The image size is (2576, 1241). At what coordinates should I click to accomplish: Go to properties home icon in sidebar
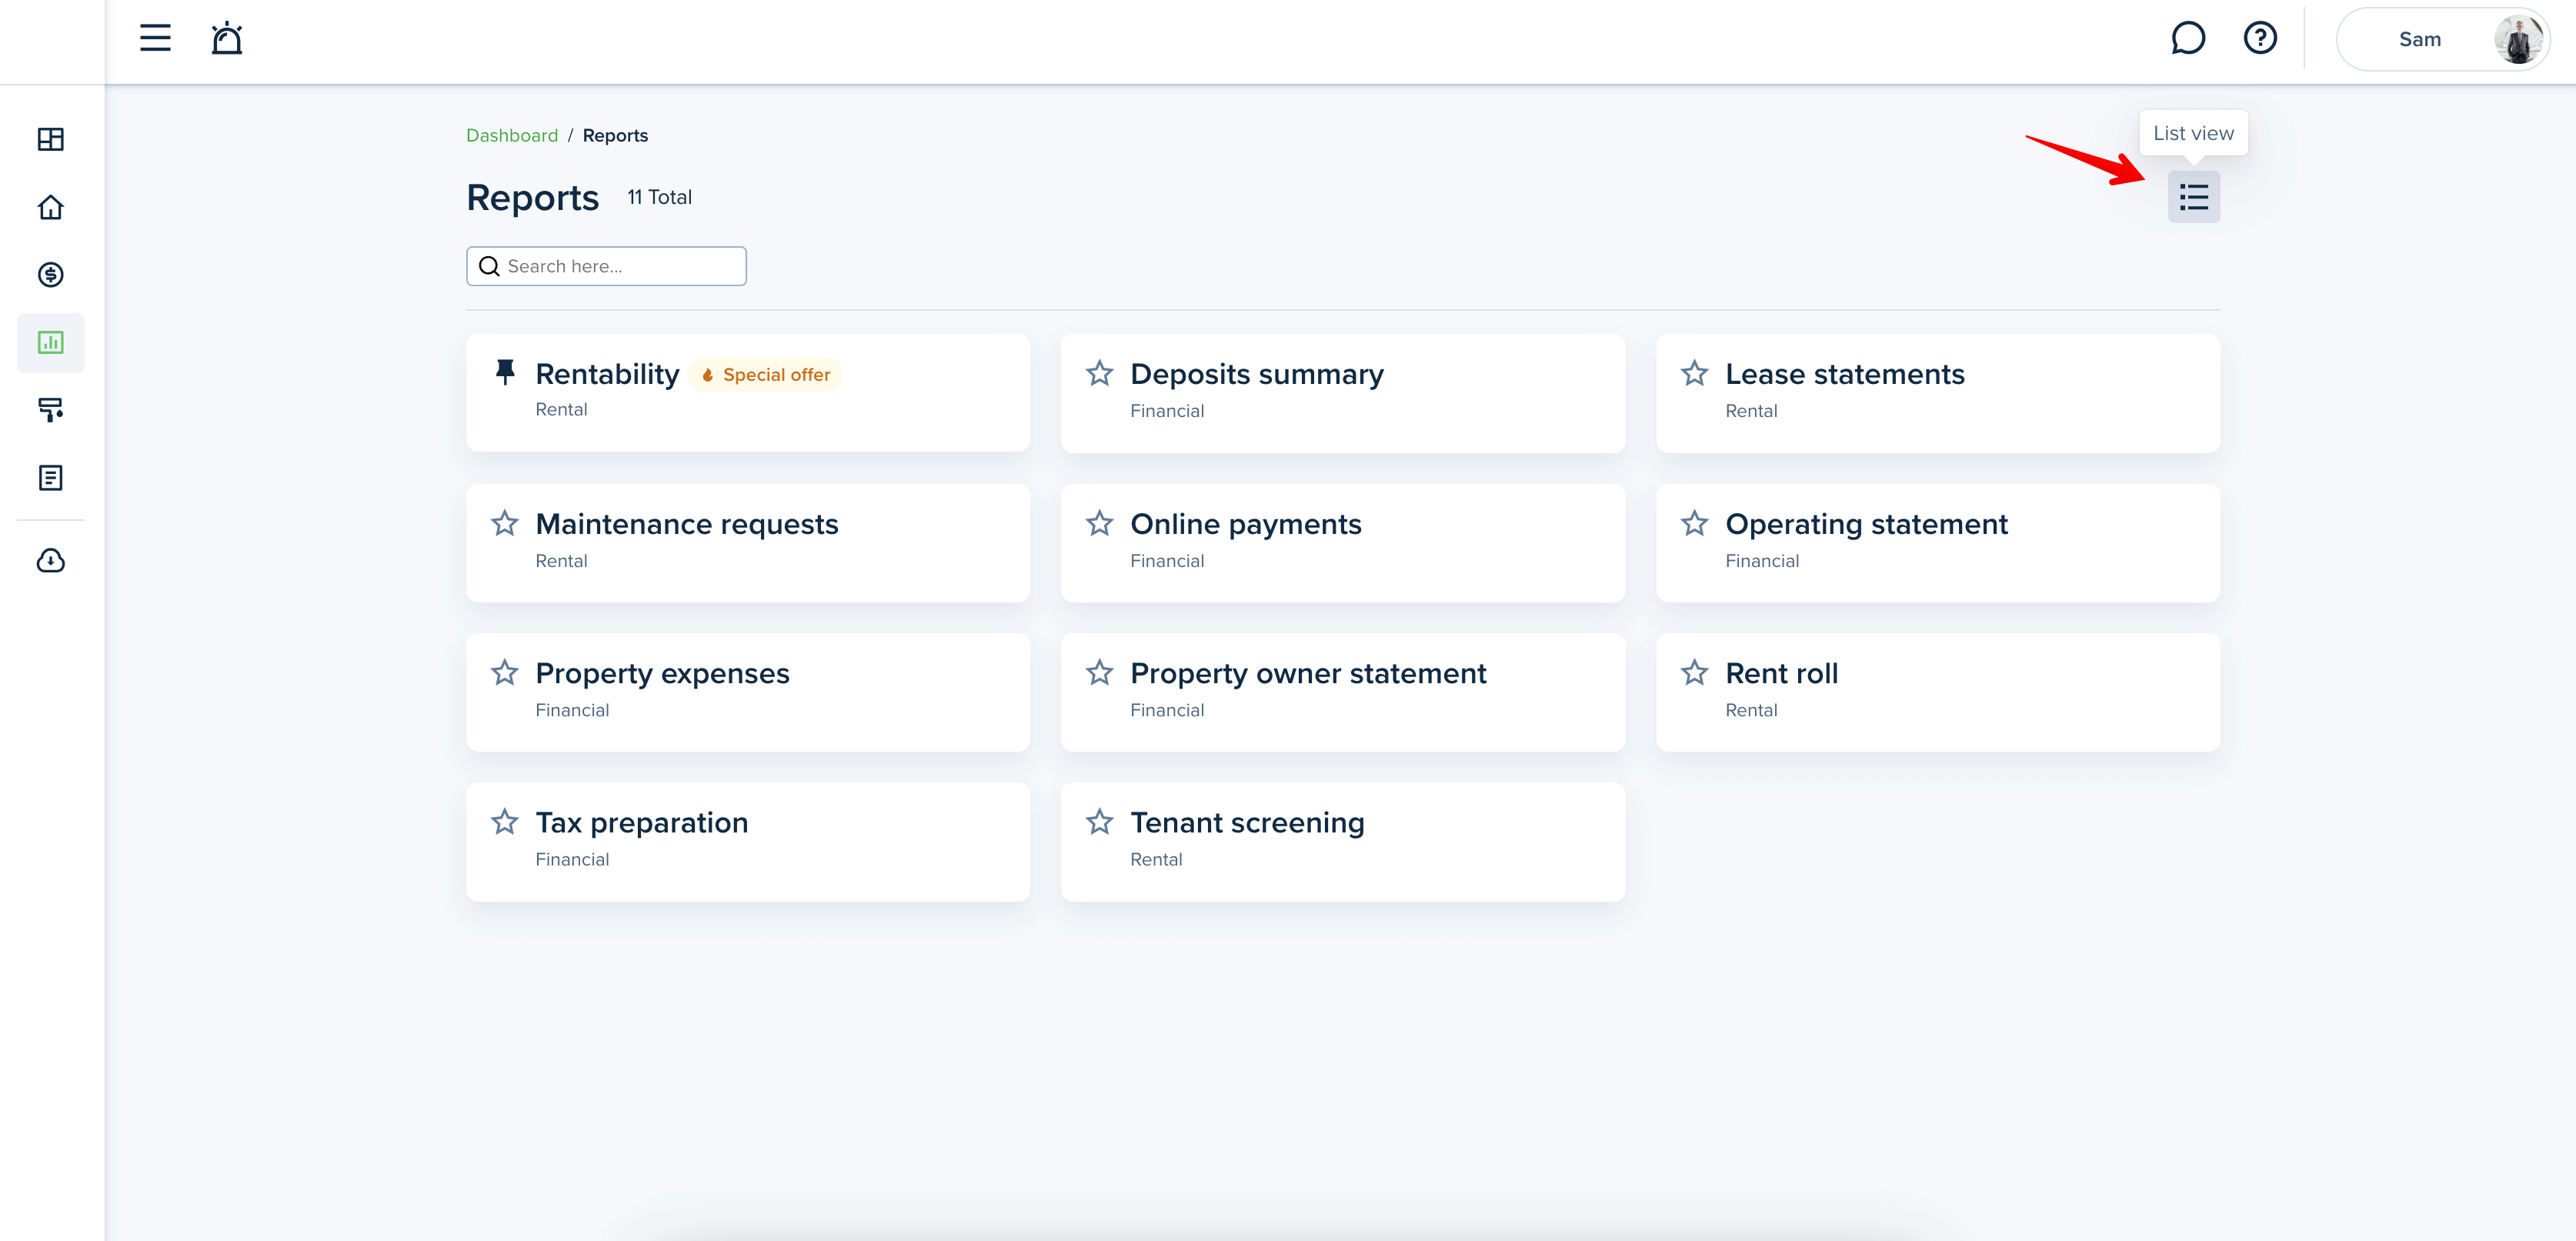[x=51, y=207]
